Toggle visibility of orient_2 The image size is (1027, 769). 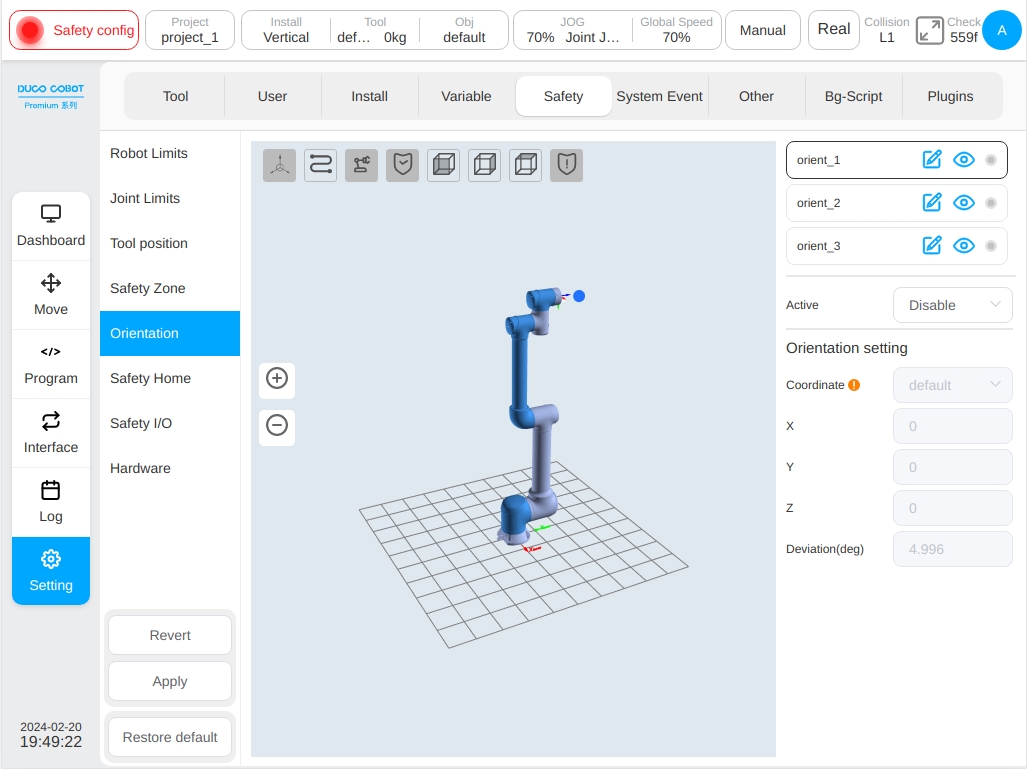(963, 202)
